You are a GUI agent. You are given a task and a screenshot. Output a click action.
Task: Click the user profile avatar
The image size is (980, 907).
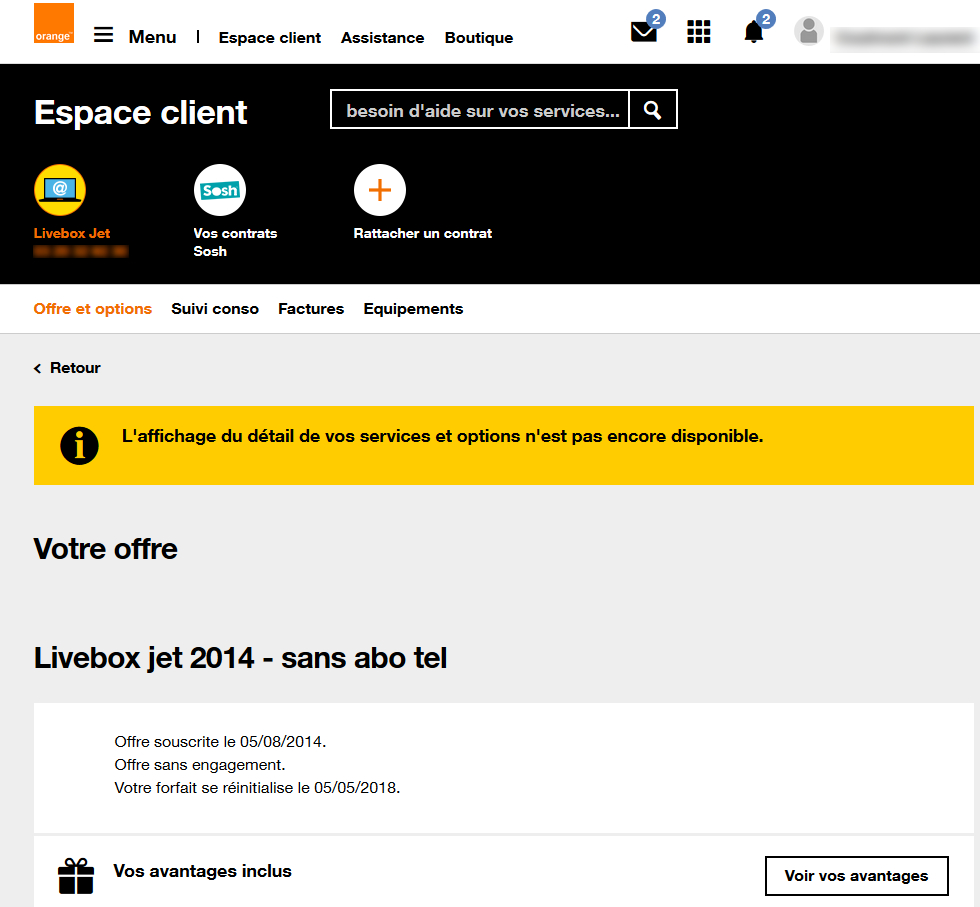[809, 31]
